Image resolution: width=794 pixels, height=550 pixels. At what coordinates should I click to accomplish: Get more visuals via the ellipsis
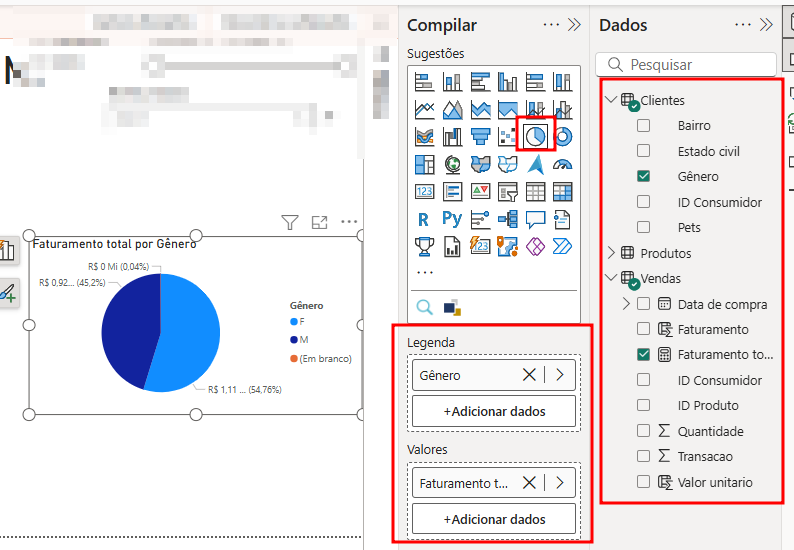[425, 272]
